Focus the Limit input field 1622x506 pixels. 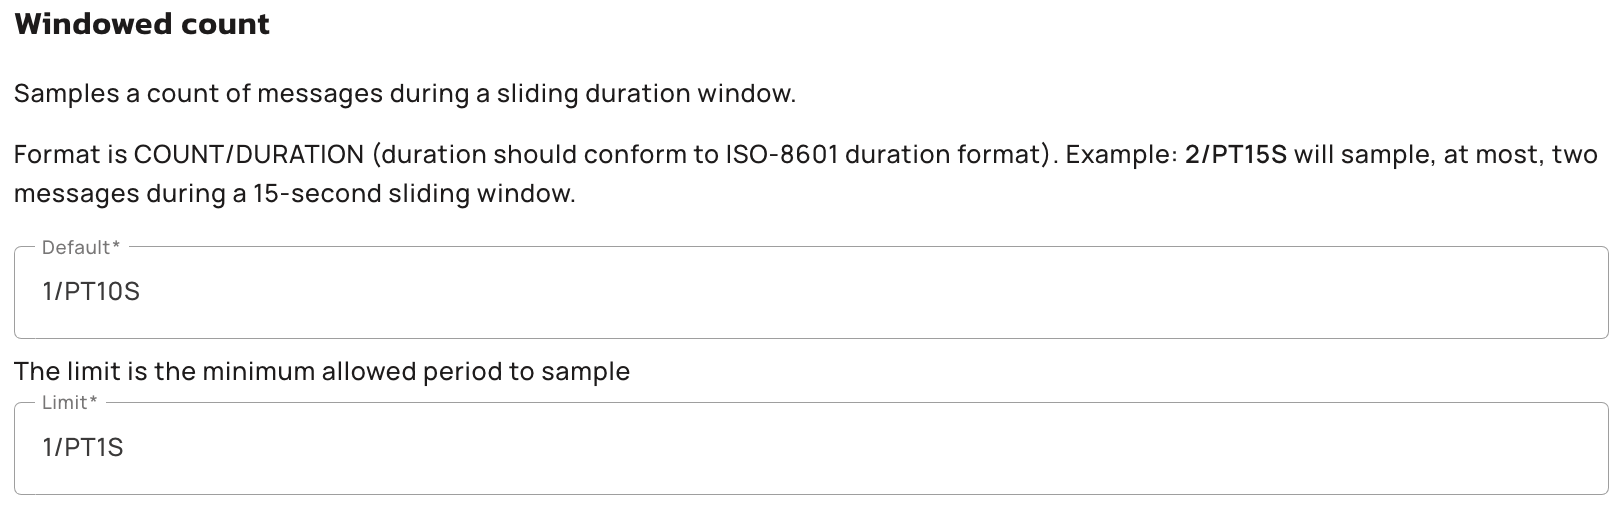(x=810, y=449)
